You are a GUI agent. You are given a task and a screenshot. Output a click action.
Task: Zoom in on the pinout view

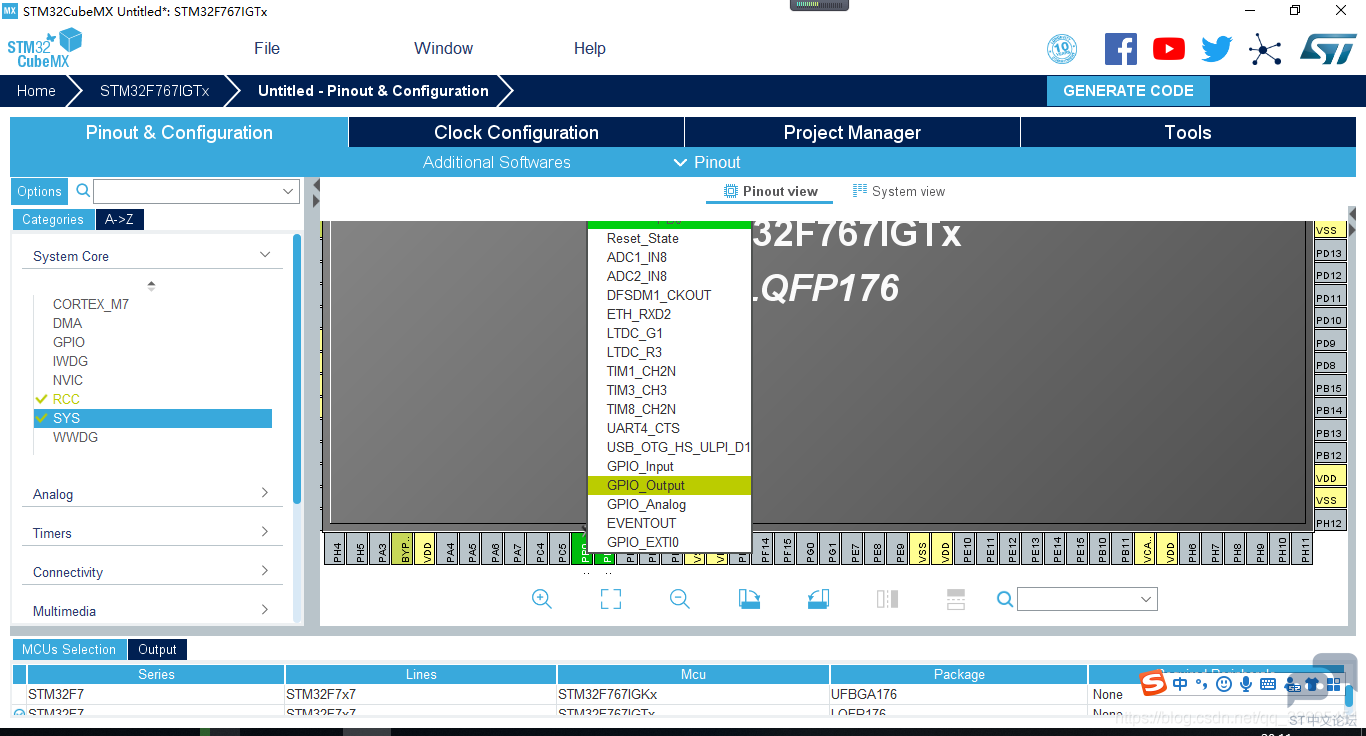542,599
